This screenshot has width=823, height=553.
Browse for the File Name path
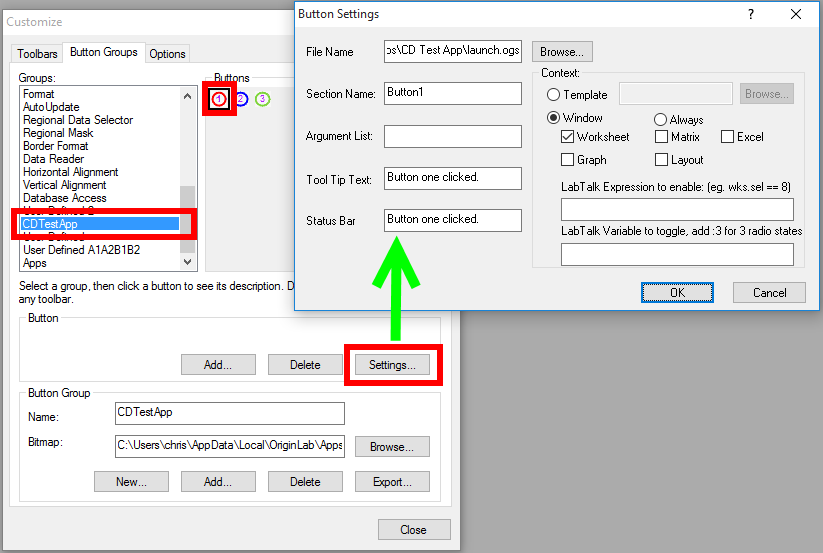click(x=563, y=51)
